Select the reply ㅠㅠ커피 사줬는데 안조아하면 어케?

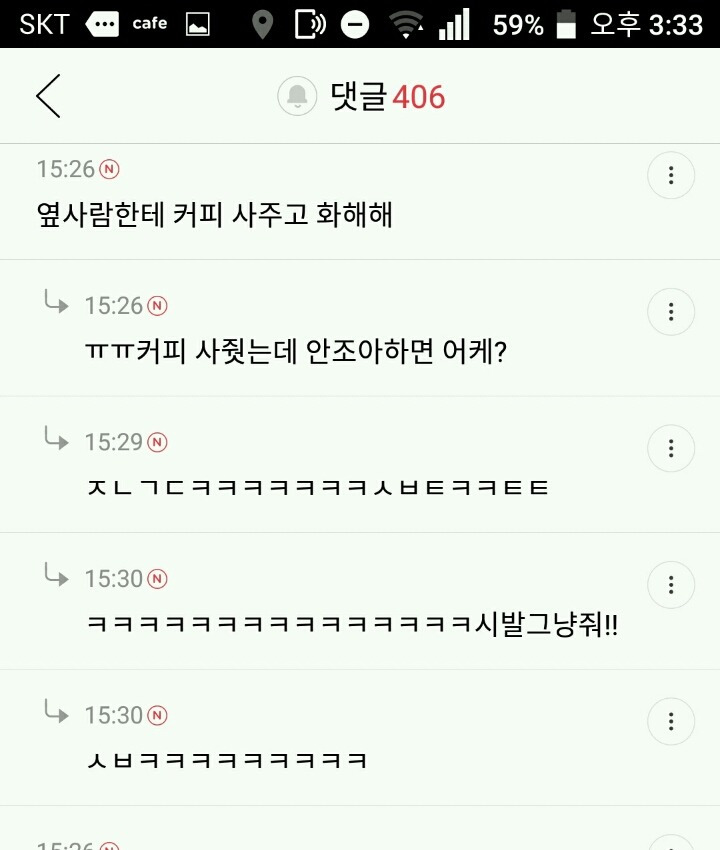(x=296, y=351)
